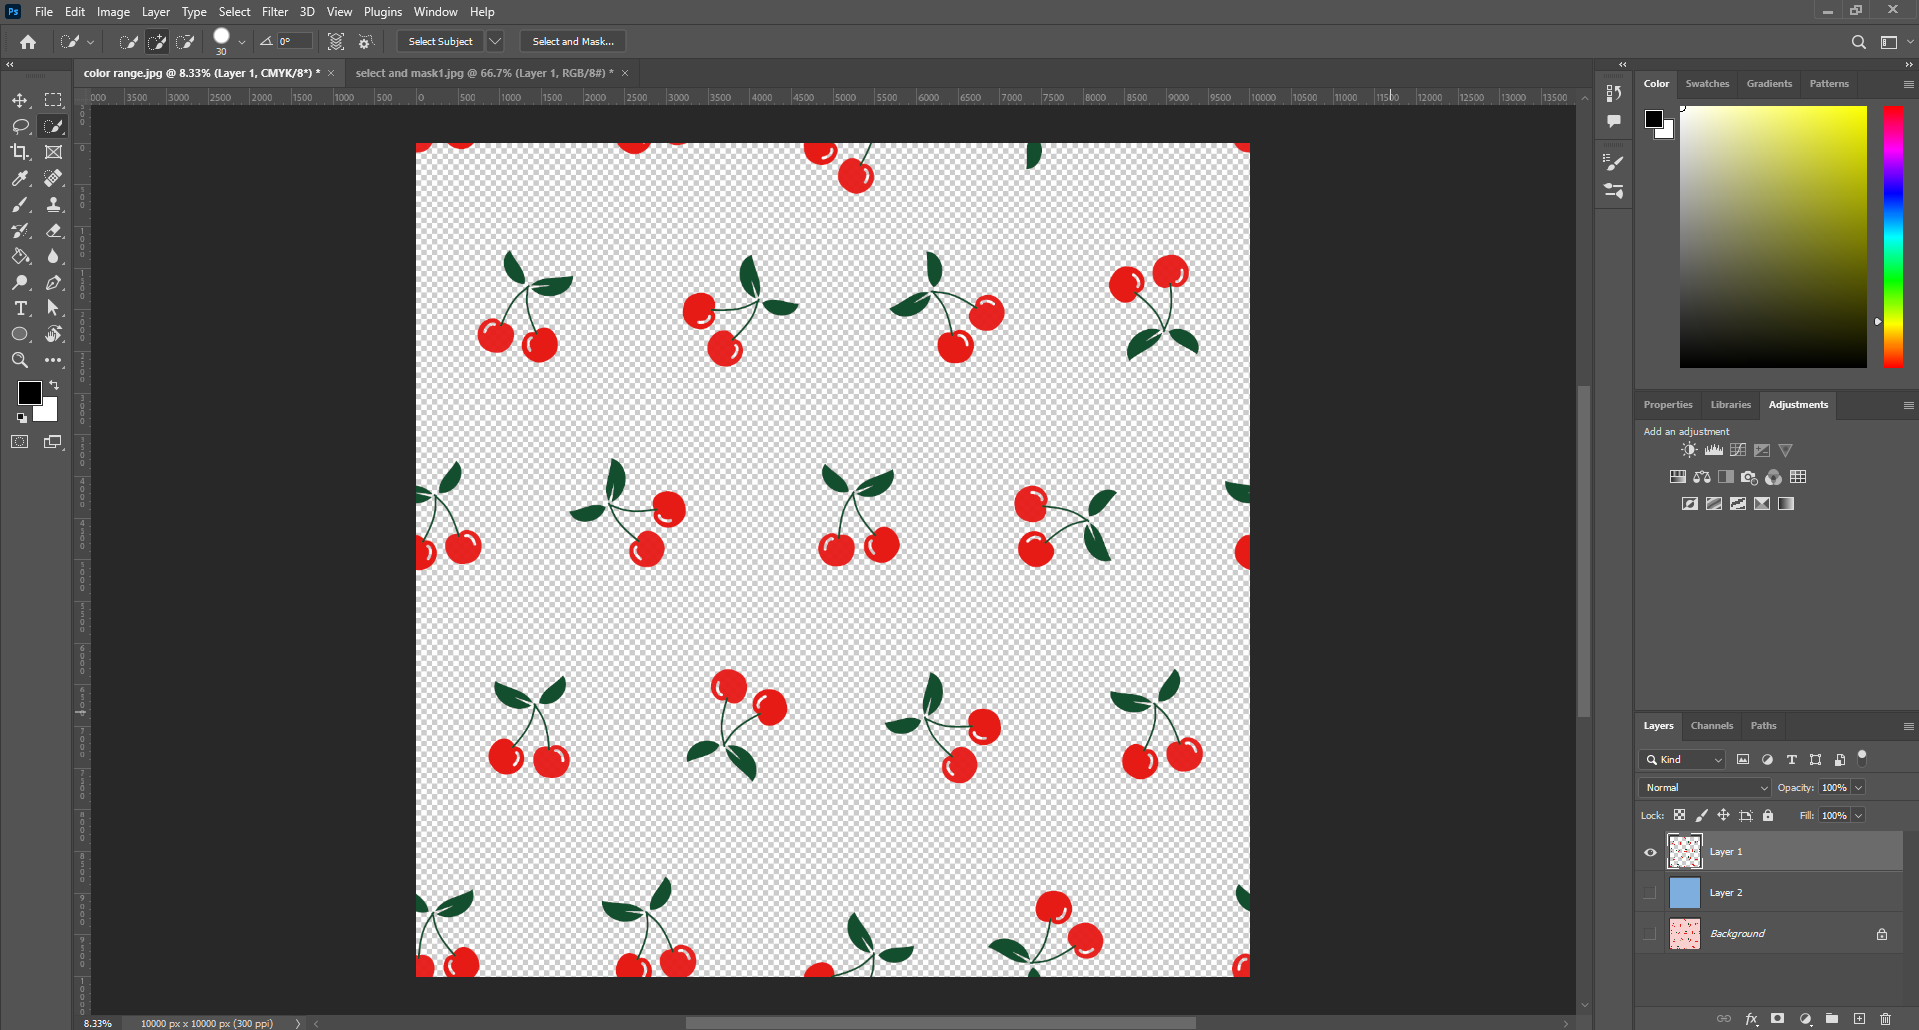Toggle Lock transparent pixels
The height and width of the screenshot is (1030, 1919).
[x=1679, y=815]
